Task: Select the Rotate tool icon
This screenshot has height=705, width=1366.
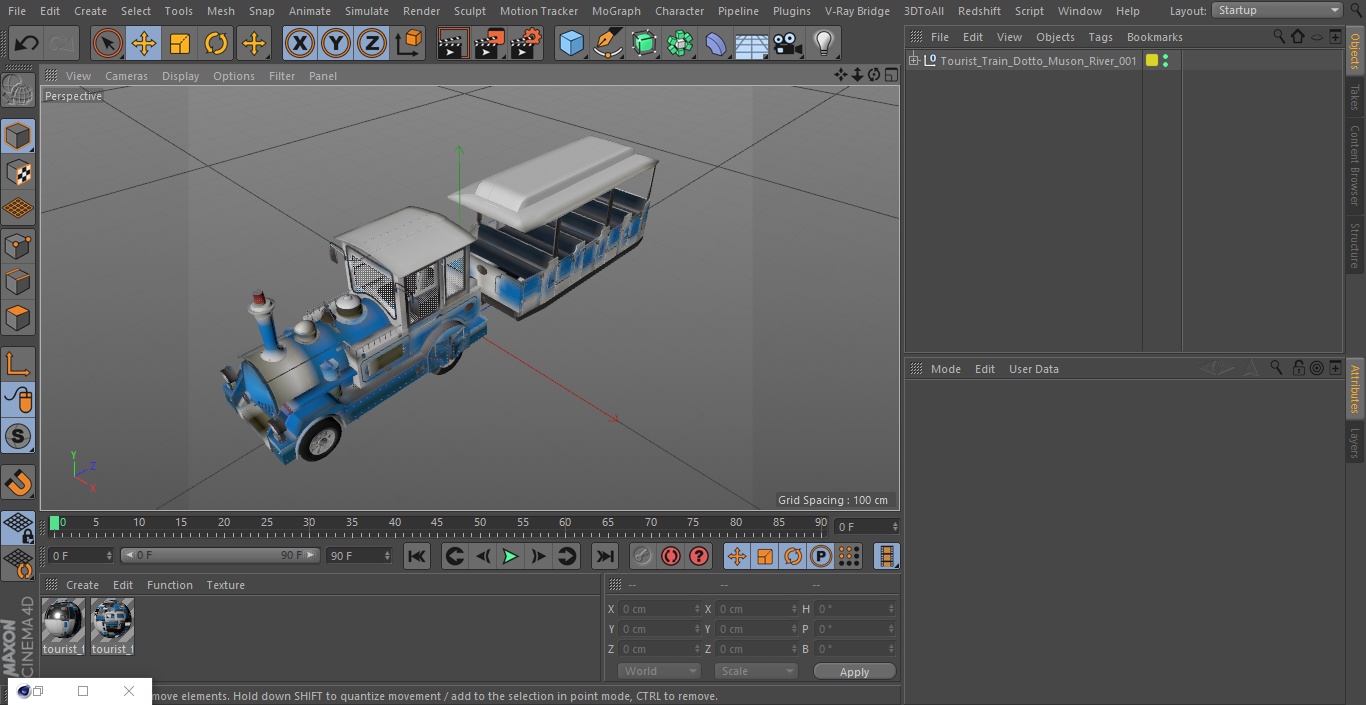Action: point(216,43)
